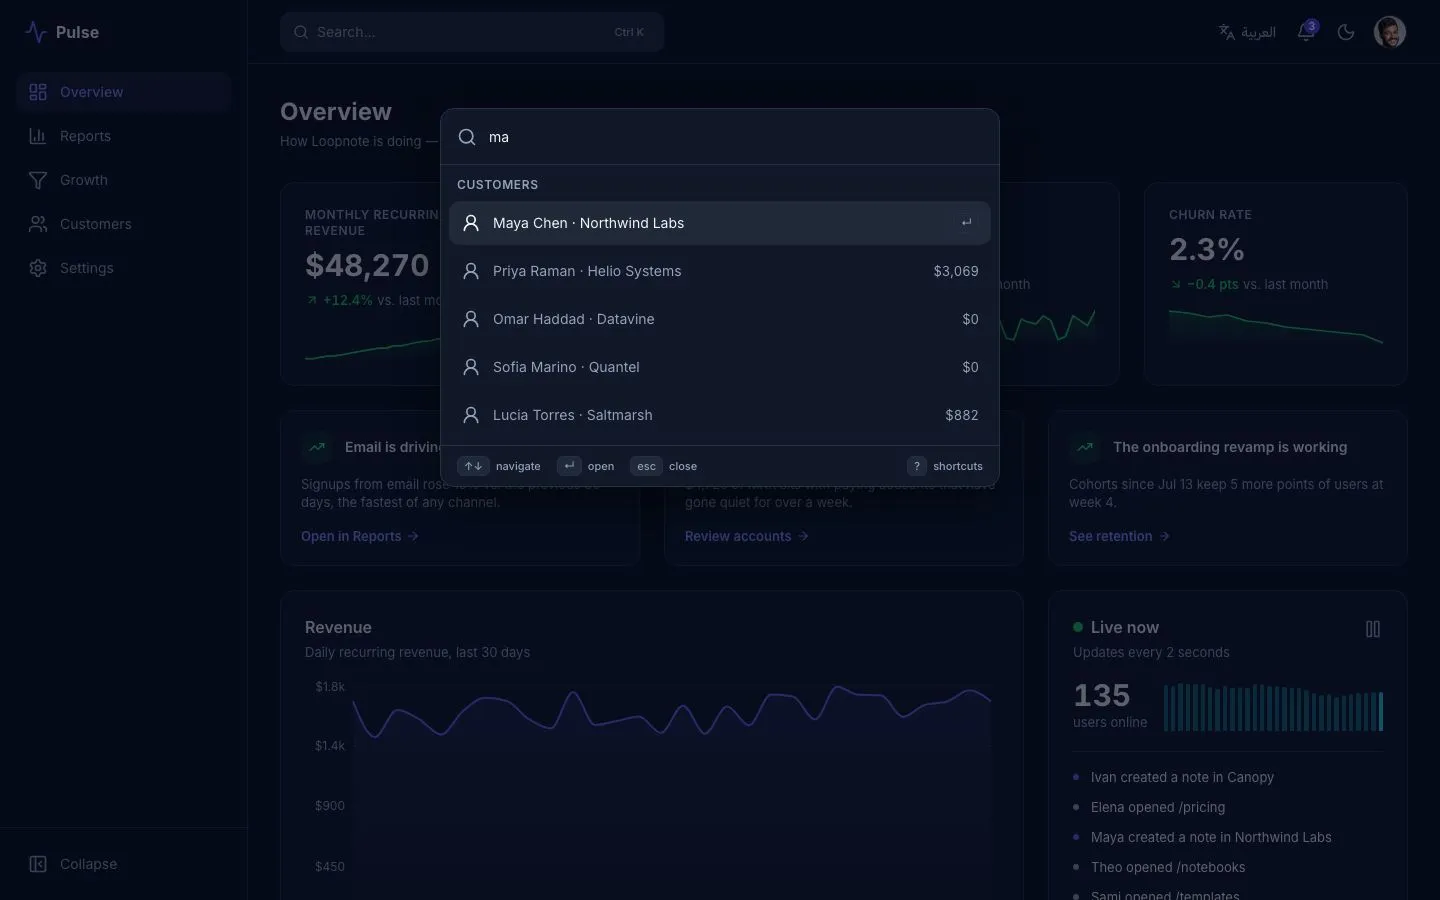The image size is (1440, 900).
Task: Select Priya Raman · Helio Systems result
Action: 720,271
